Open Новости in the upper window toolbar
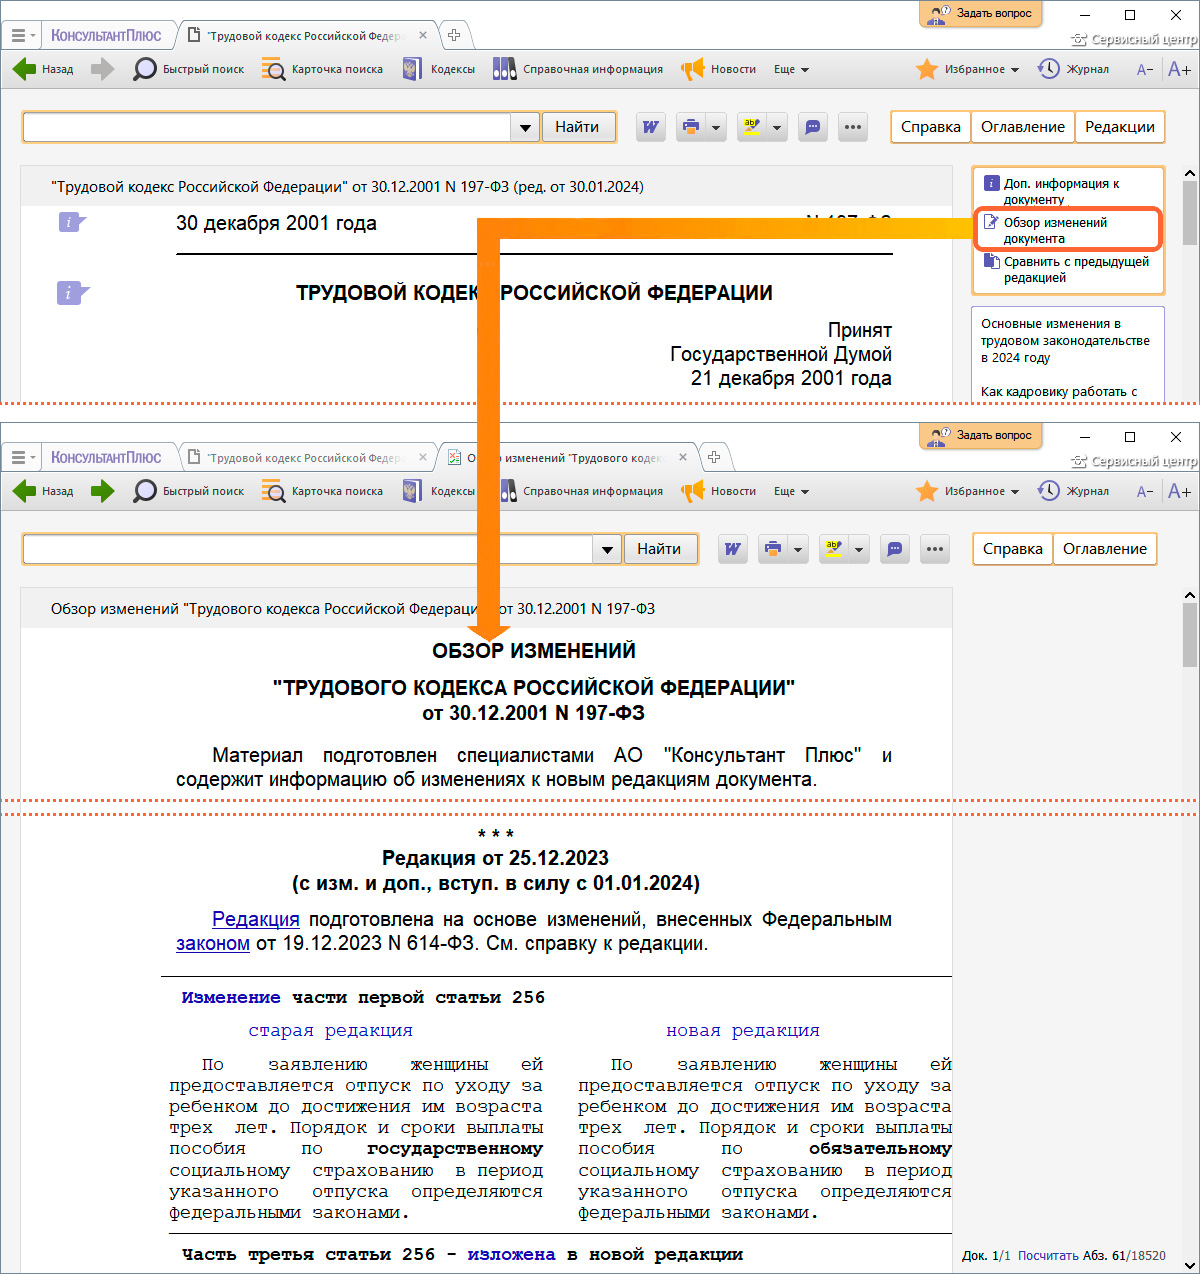1200x1274 pixels. 719,69
